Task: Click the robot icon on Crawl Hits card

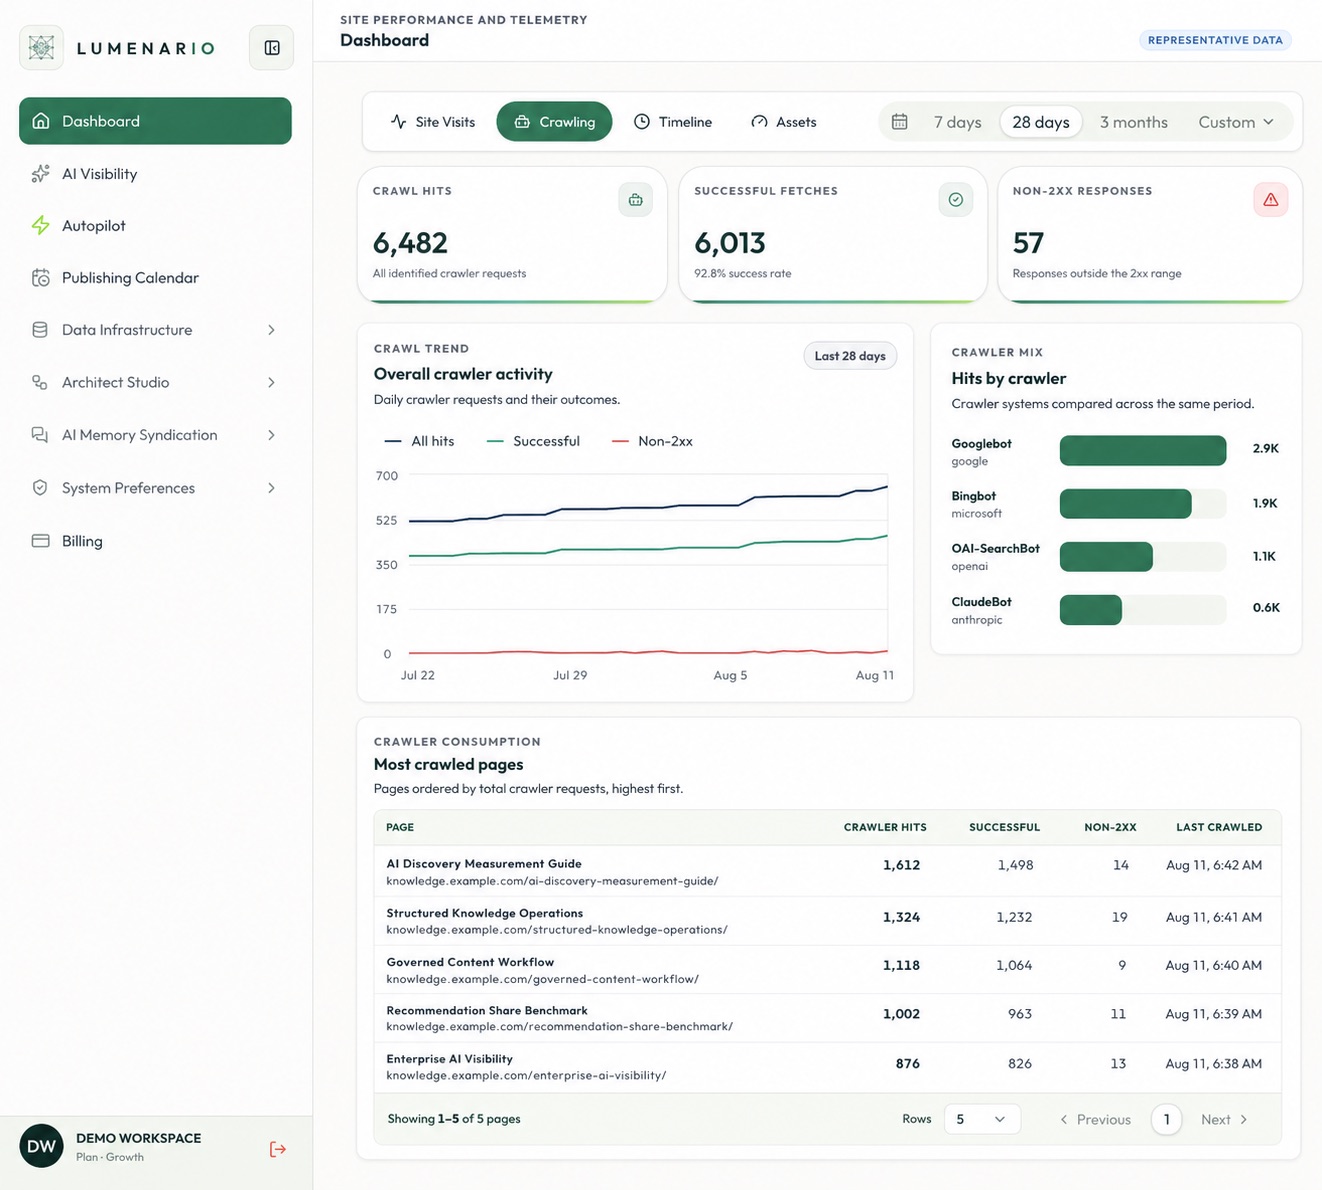Action: (x=635, y=200)
